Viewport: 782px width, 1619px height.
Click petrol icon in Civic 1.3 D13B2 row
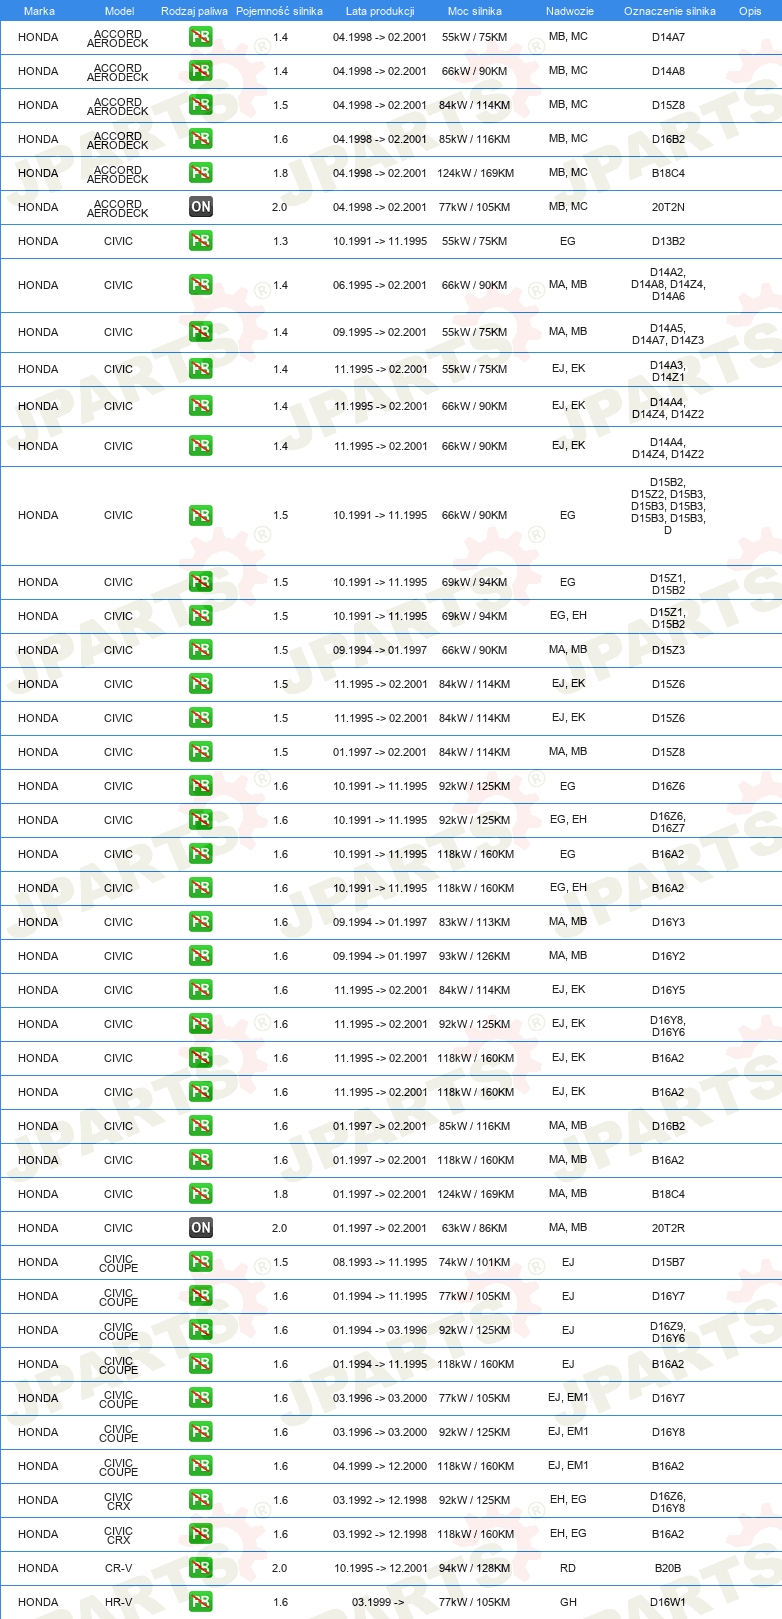(x=201, y=241)
